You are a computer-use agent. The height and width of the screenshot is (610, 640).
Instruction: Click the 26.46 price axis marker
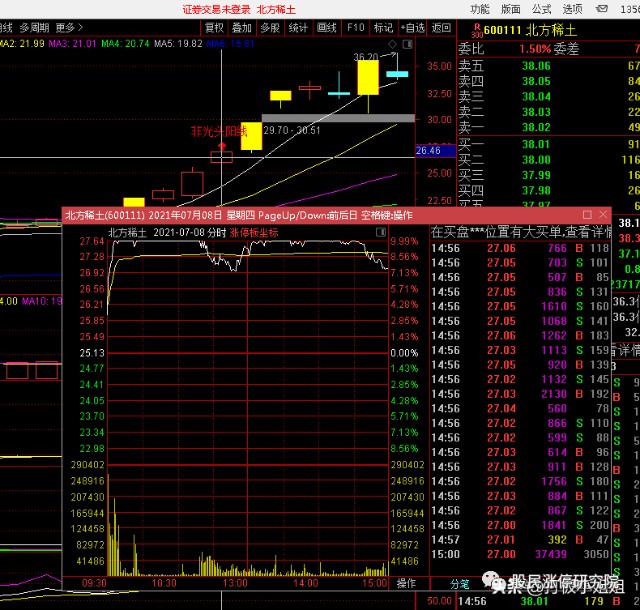point(435,151)
